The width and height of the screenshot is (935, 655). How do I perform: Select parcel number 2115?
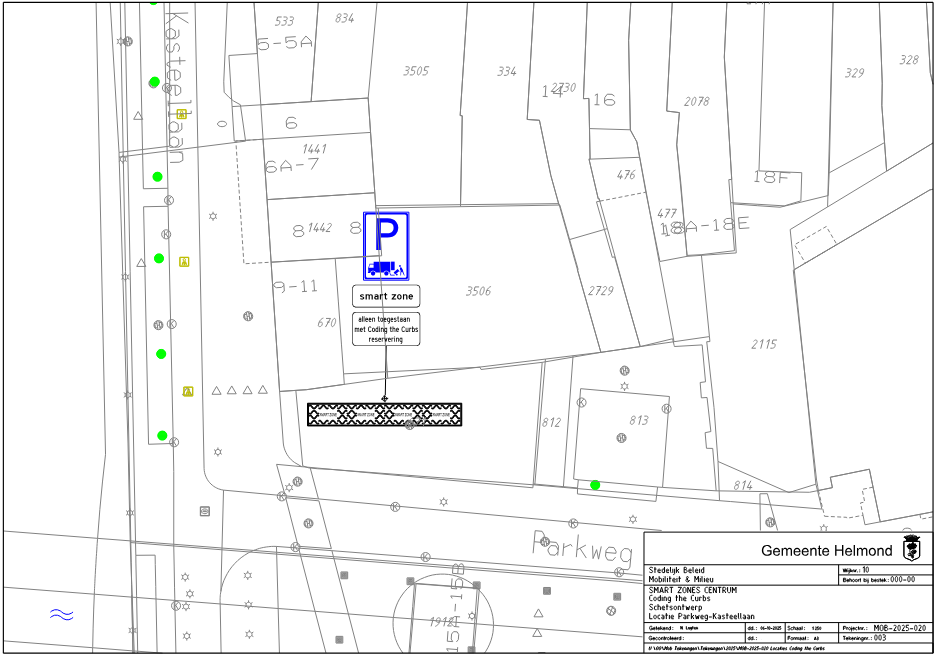[x=762, y=345]
